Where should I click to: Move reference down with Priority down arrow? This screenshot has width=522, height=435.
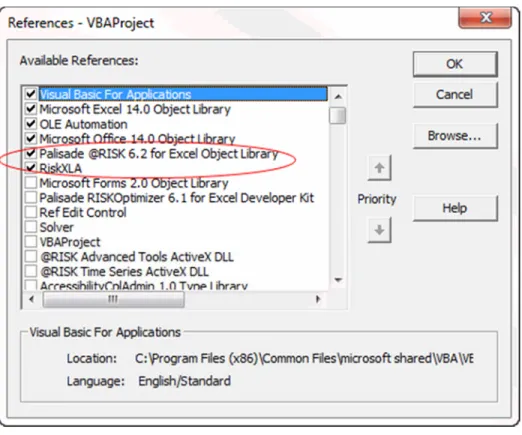click(x=379, y=230)
